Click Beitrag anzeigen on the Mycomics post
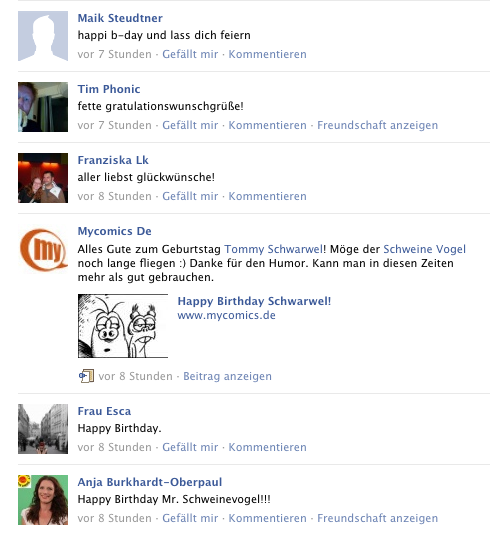The width and height of the screenshot is (490, 534). [227, 376]
